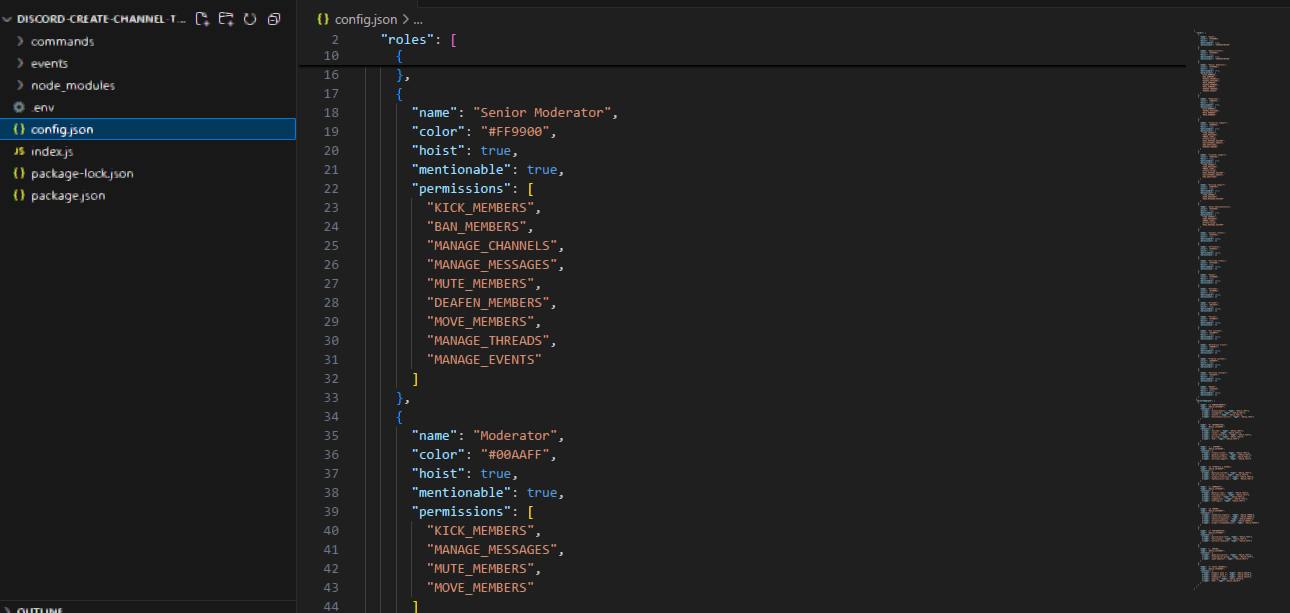1290x613 pixels.
Task: Click sticky scroll line "roles": [
Action: point(419,40)
